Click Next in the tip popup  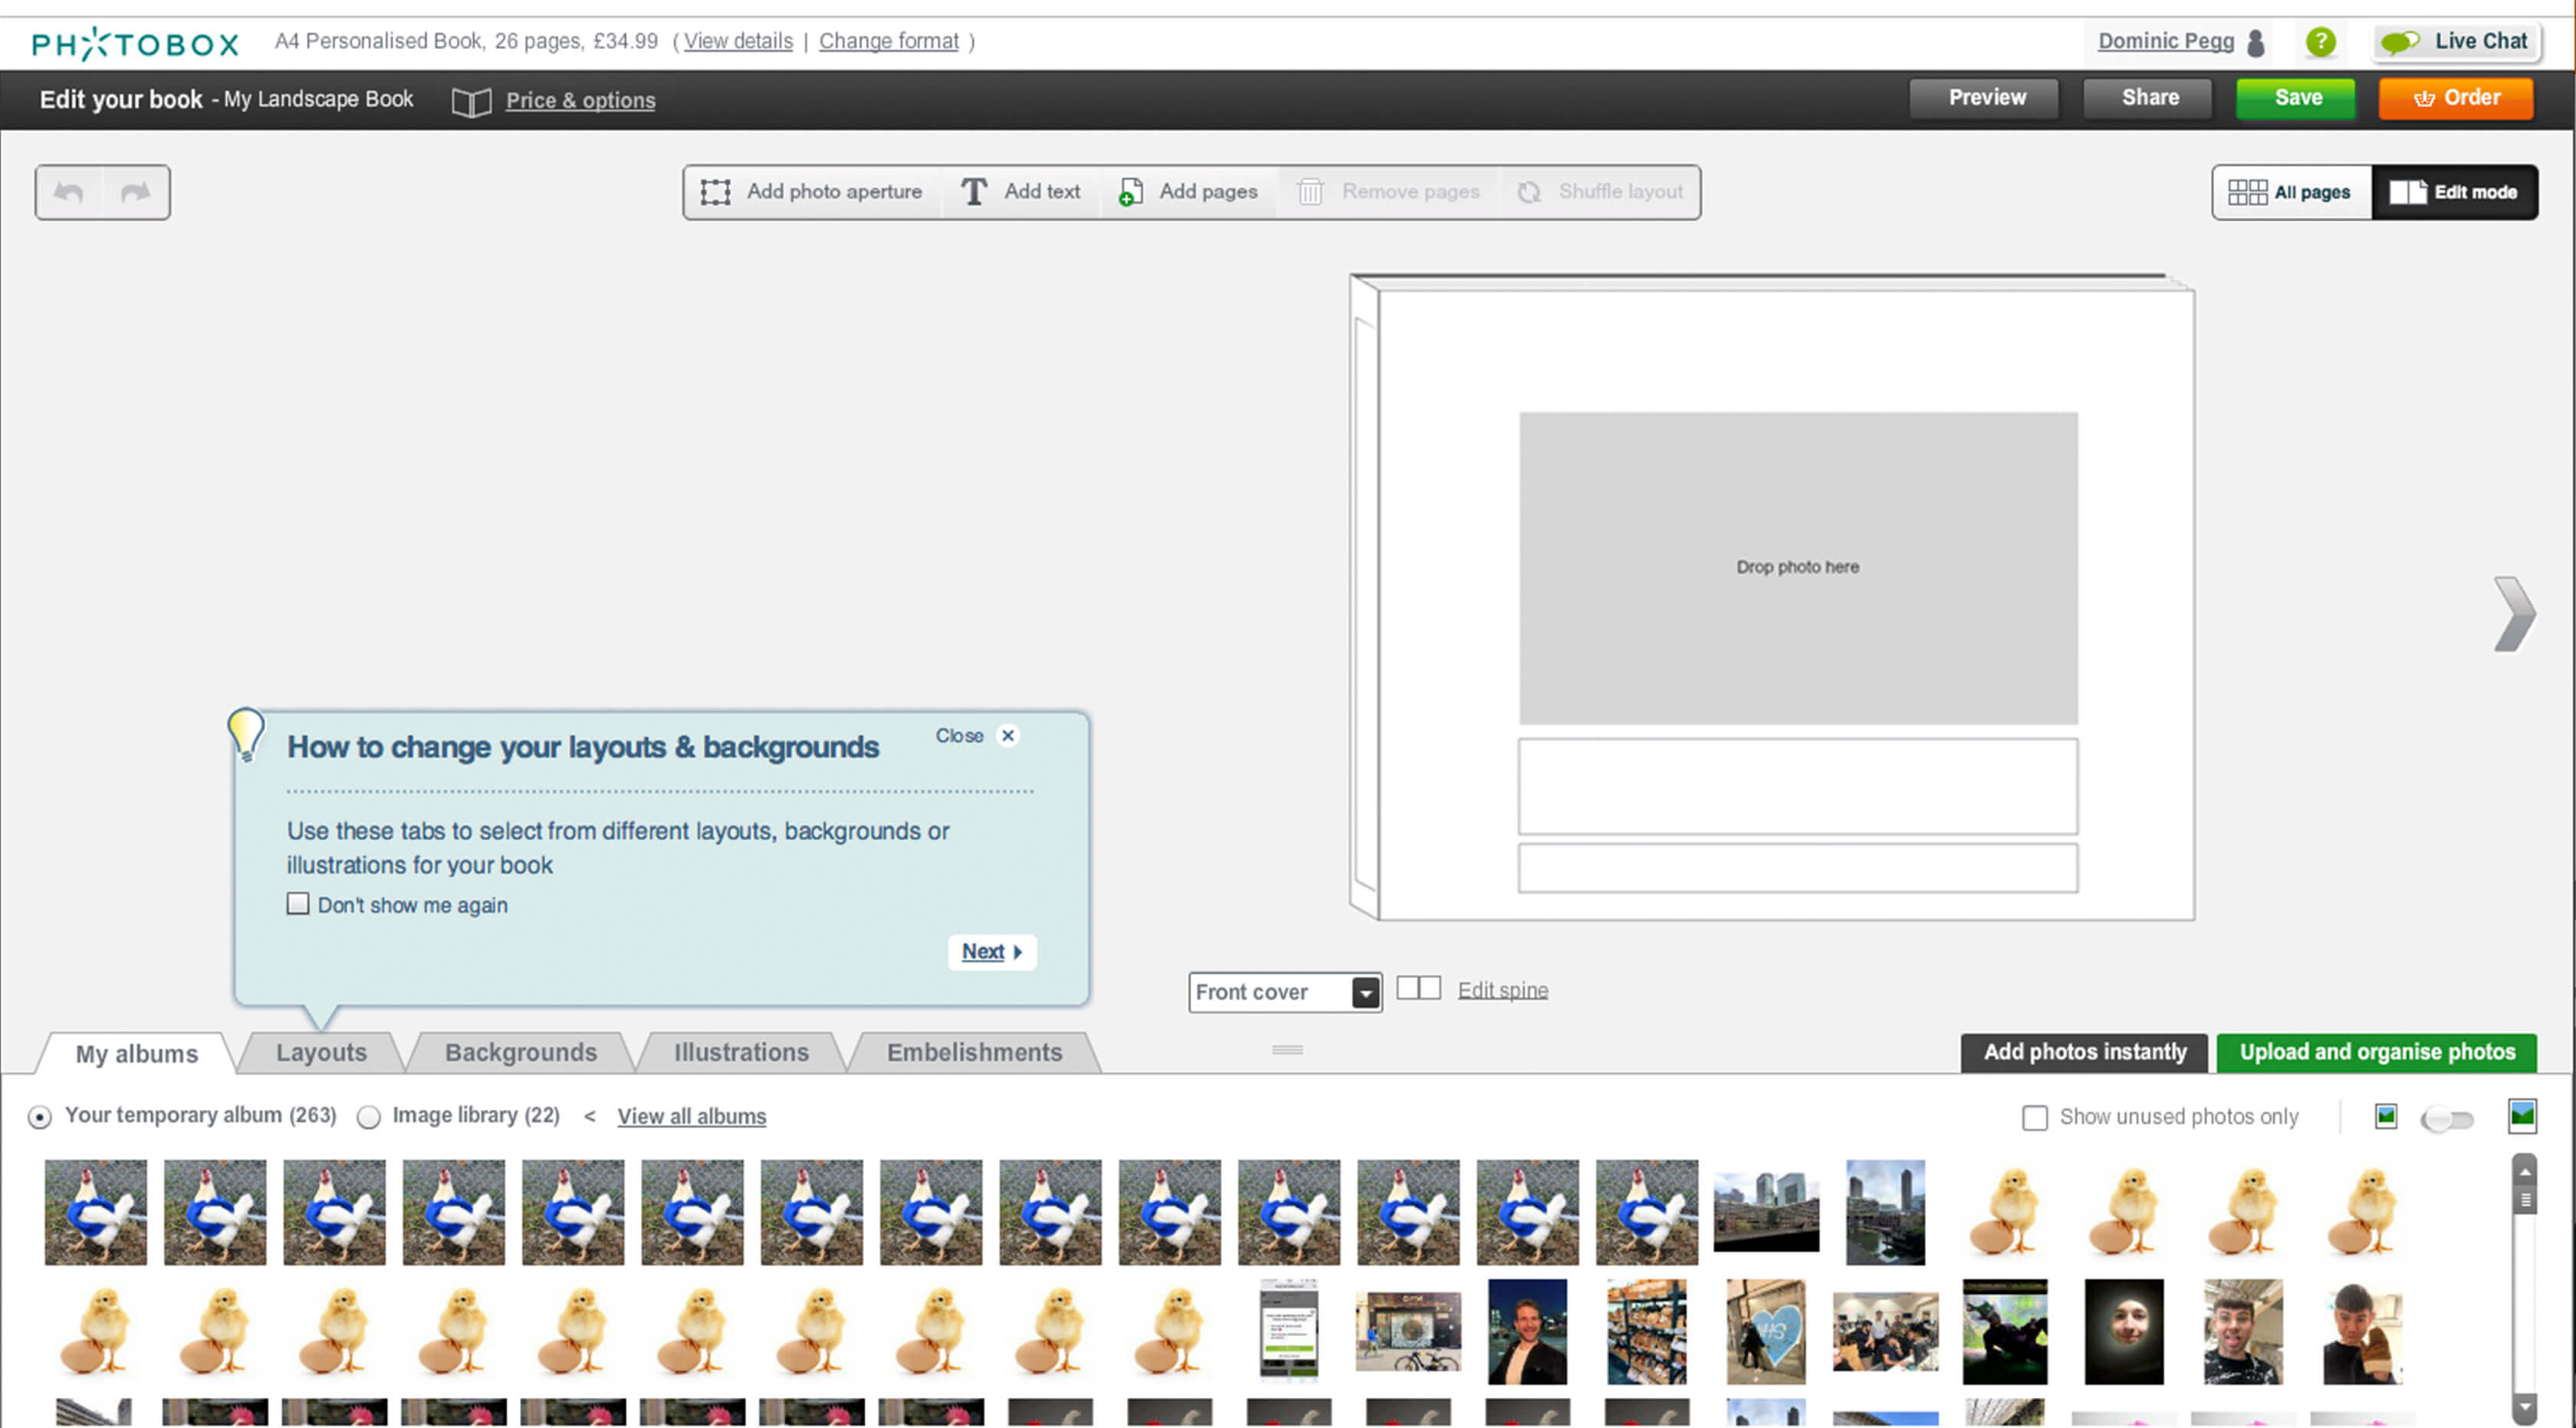pyautogui.click(x=991, y=952)
